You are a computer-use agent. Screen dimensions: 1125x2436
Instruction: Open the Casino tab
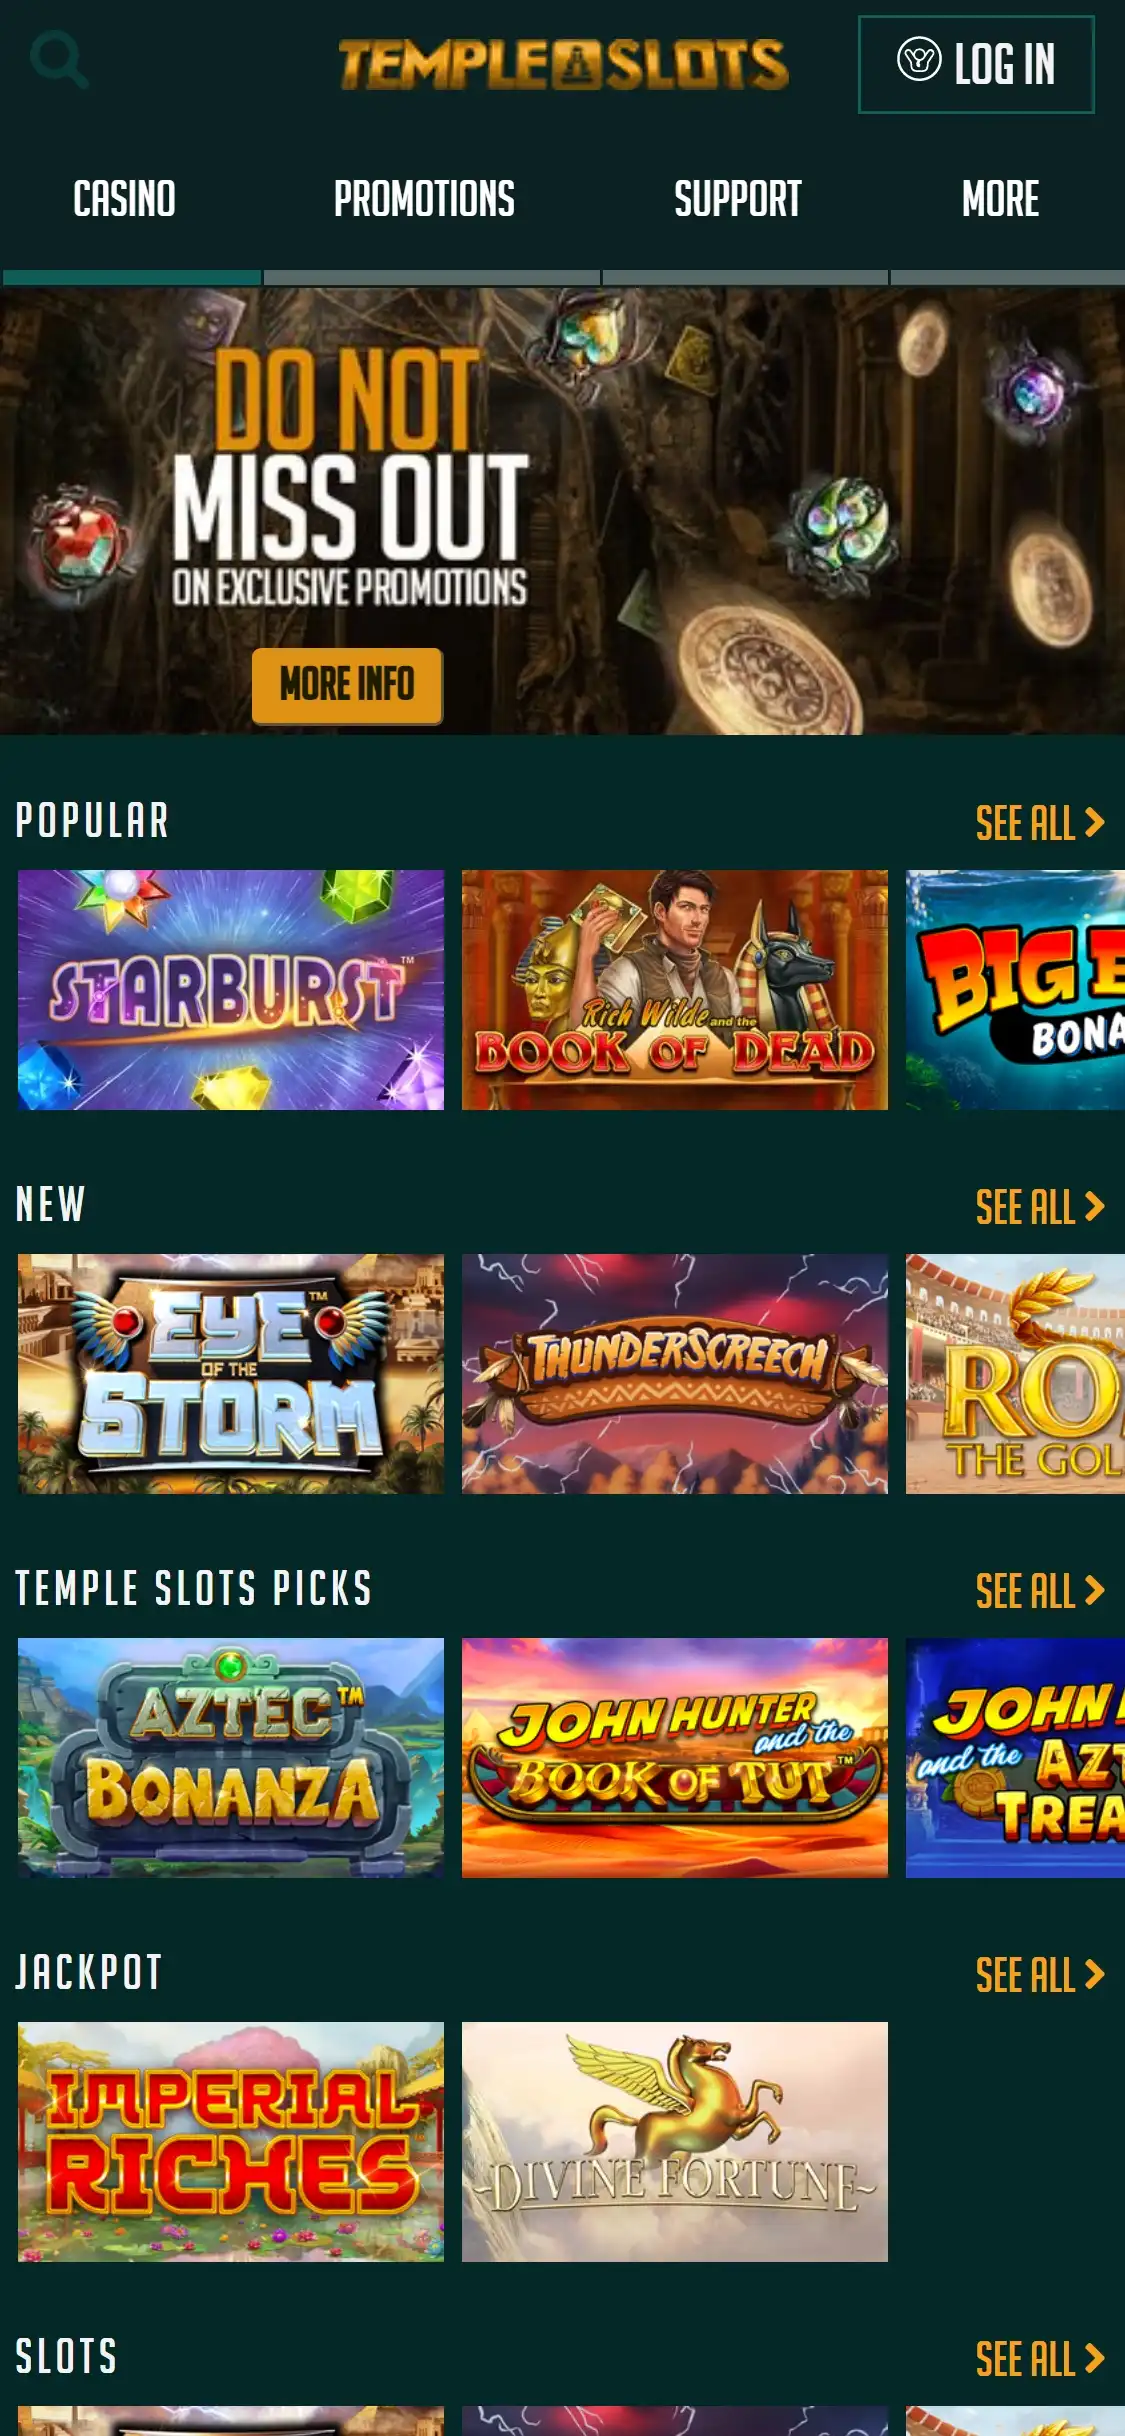click(x=125, y=199)
